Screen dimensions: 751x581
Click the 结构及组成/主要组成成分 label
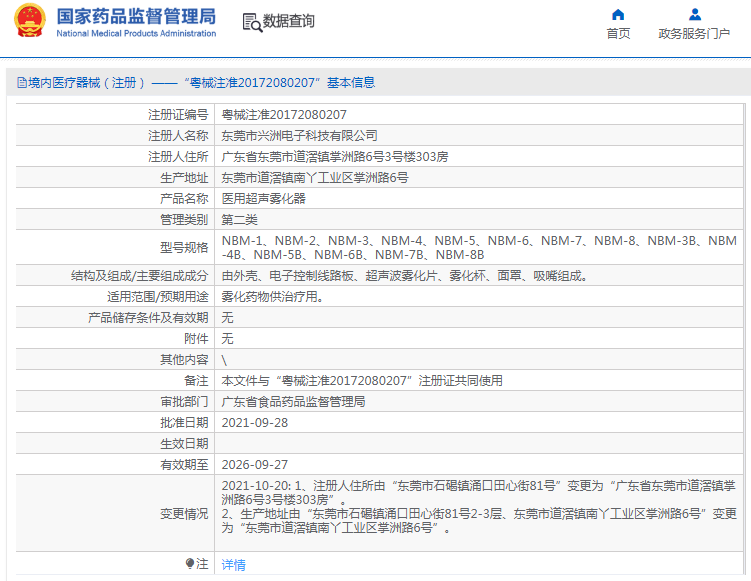[x=139, y=276]
